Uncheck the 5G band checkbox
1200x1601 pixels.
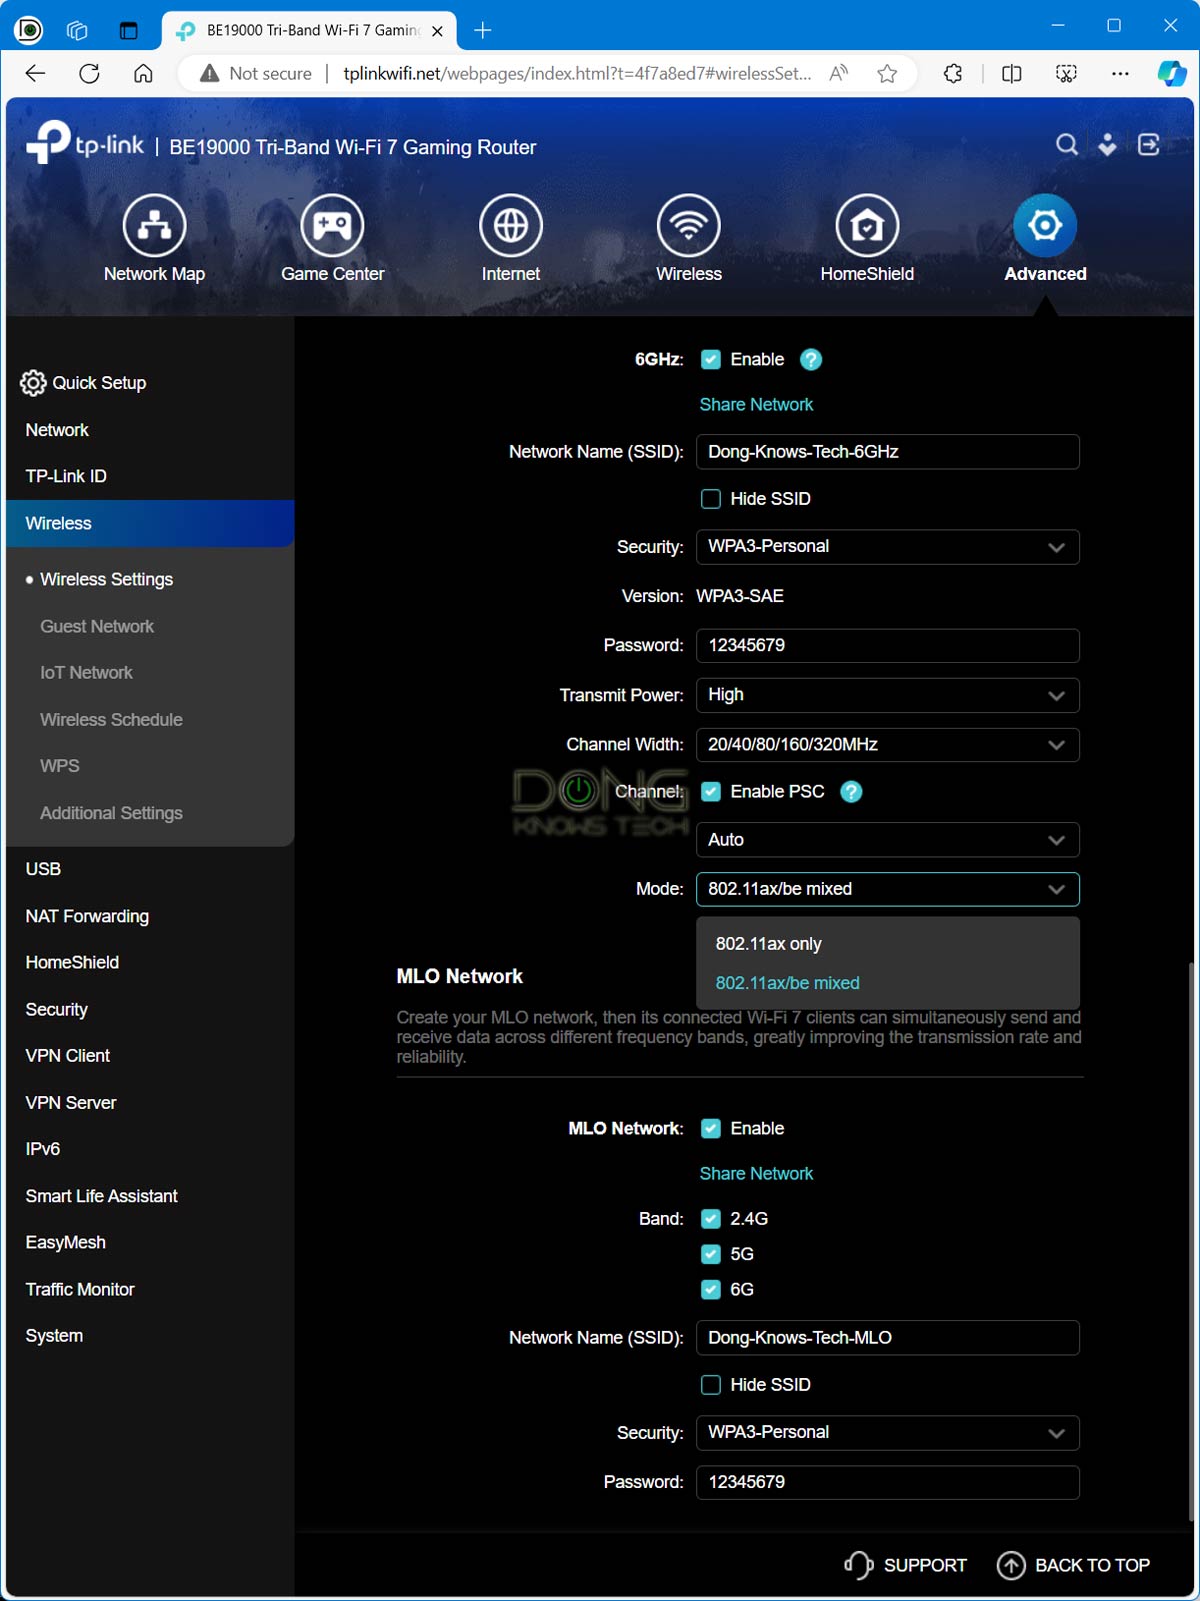tap(711, 1254)
